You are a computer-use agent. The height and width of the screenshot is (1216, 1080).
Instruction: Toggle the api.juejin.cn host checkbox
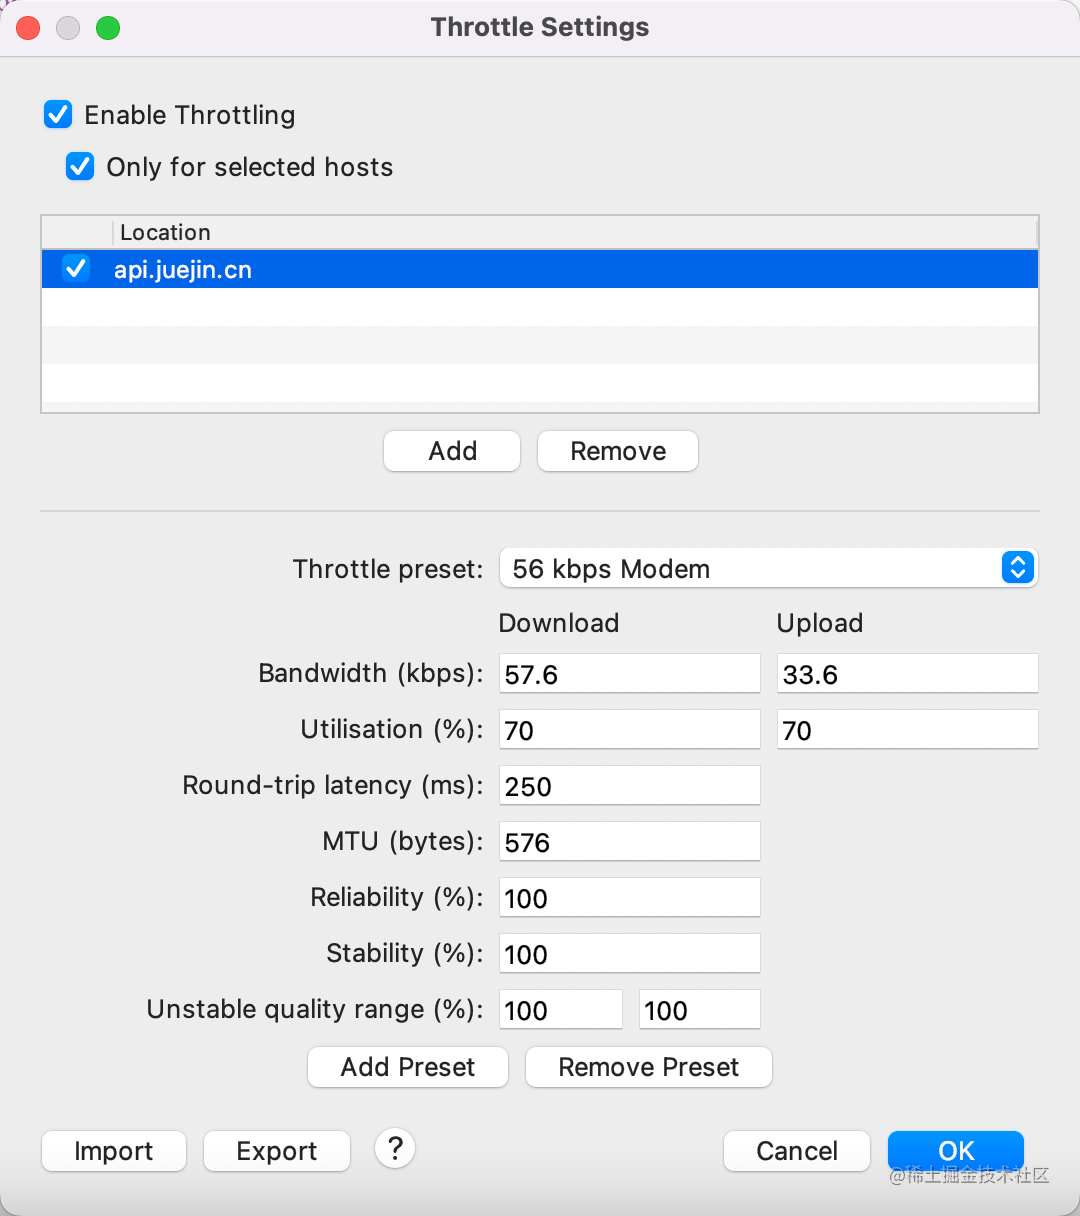point(76,268)
